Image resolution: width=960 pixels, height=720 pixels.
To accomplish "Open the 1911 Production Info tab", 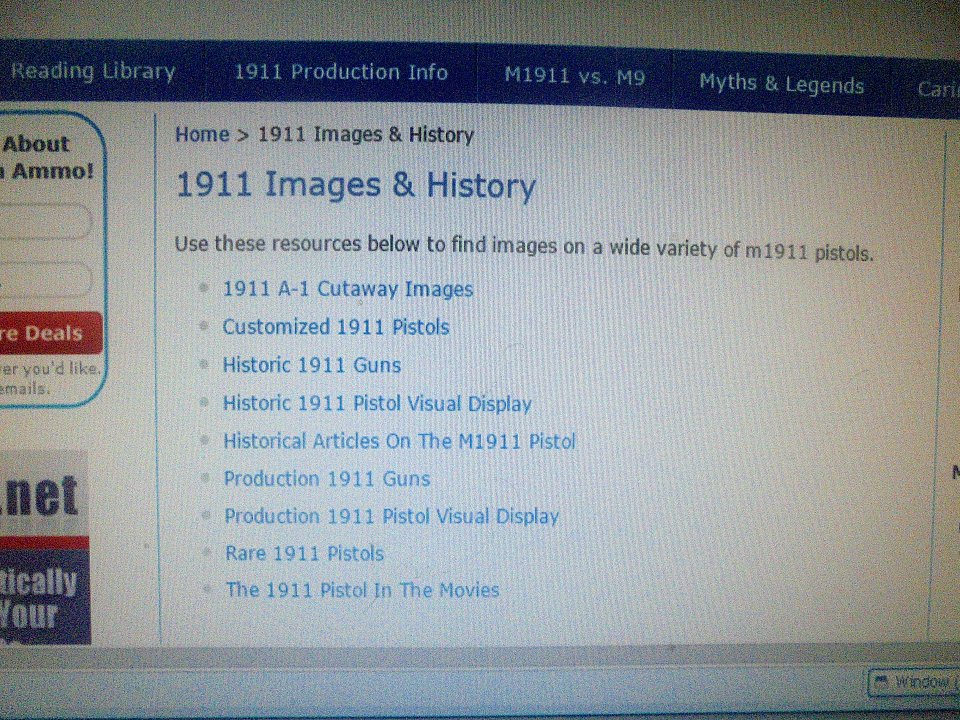I will pos(341,72).
